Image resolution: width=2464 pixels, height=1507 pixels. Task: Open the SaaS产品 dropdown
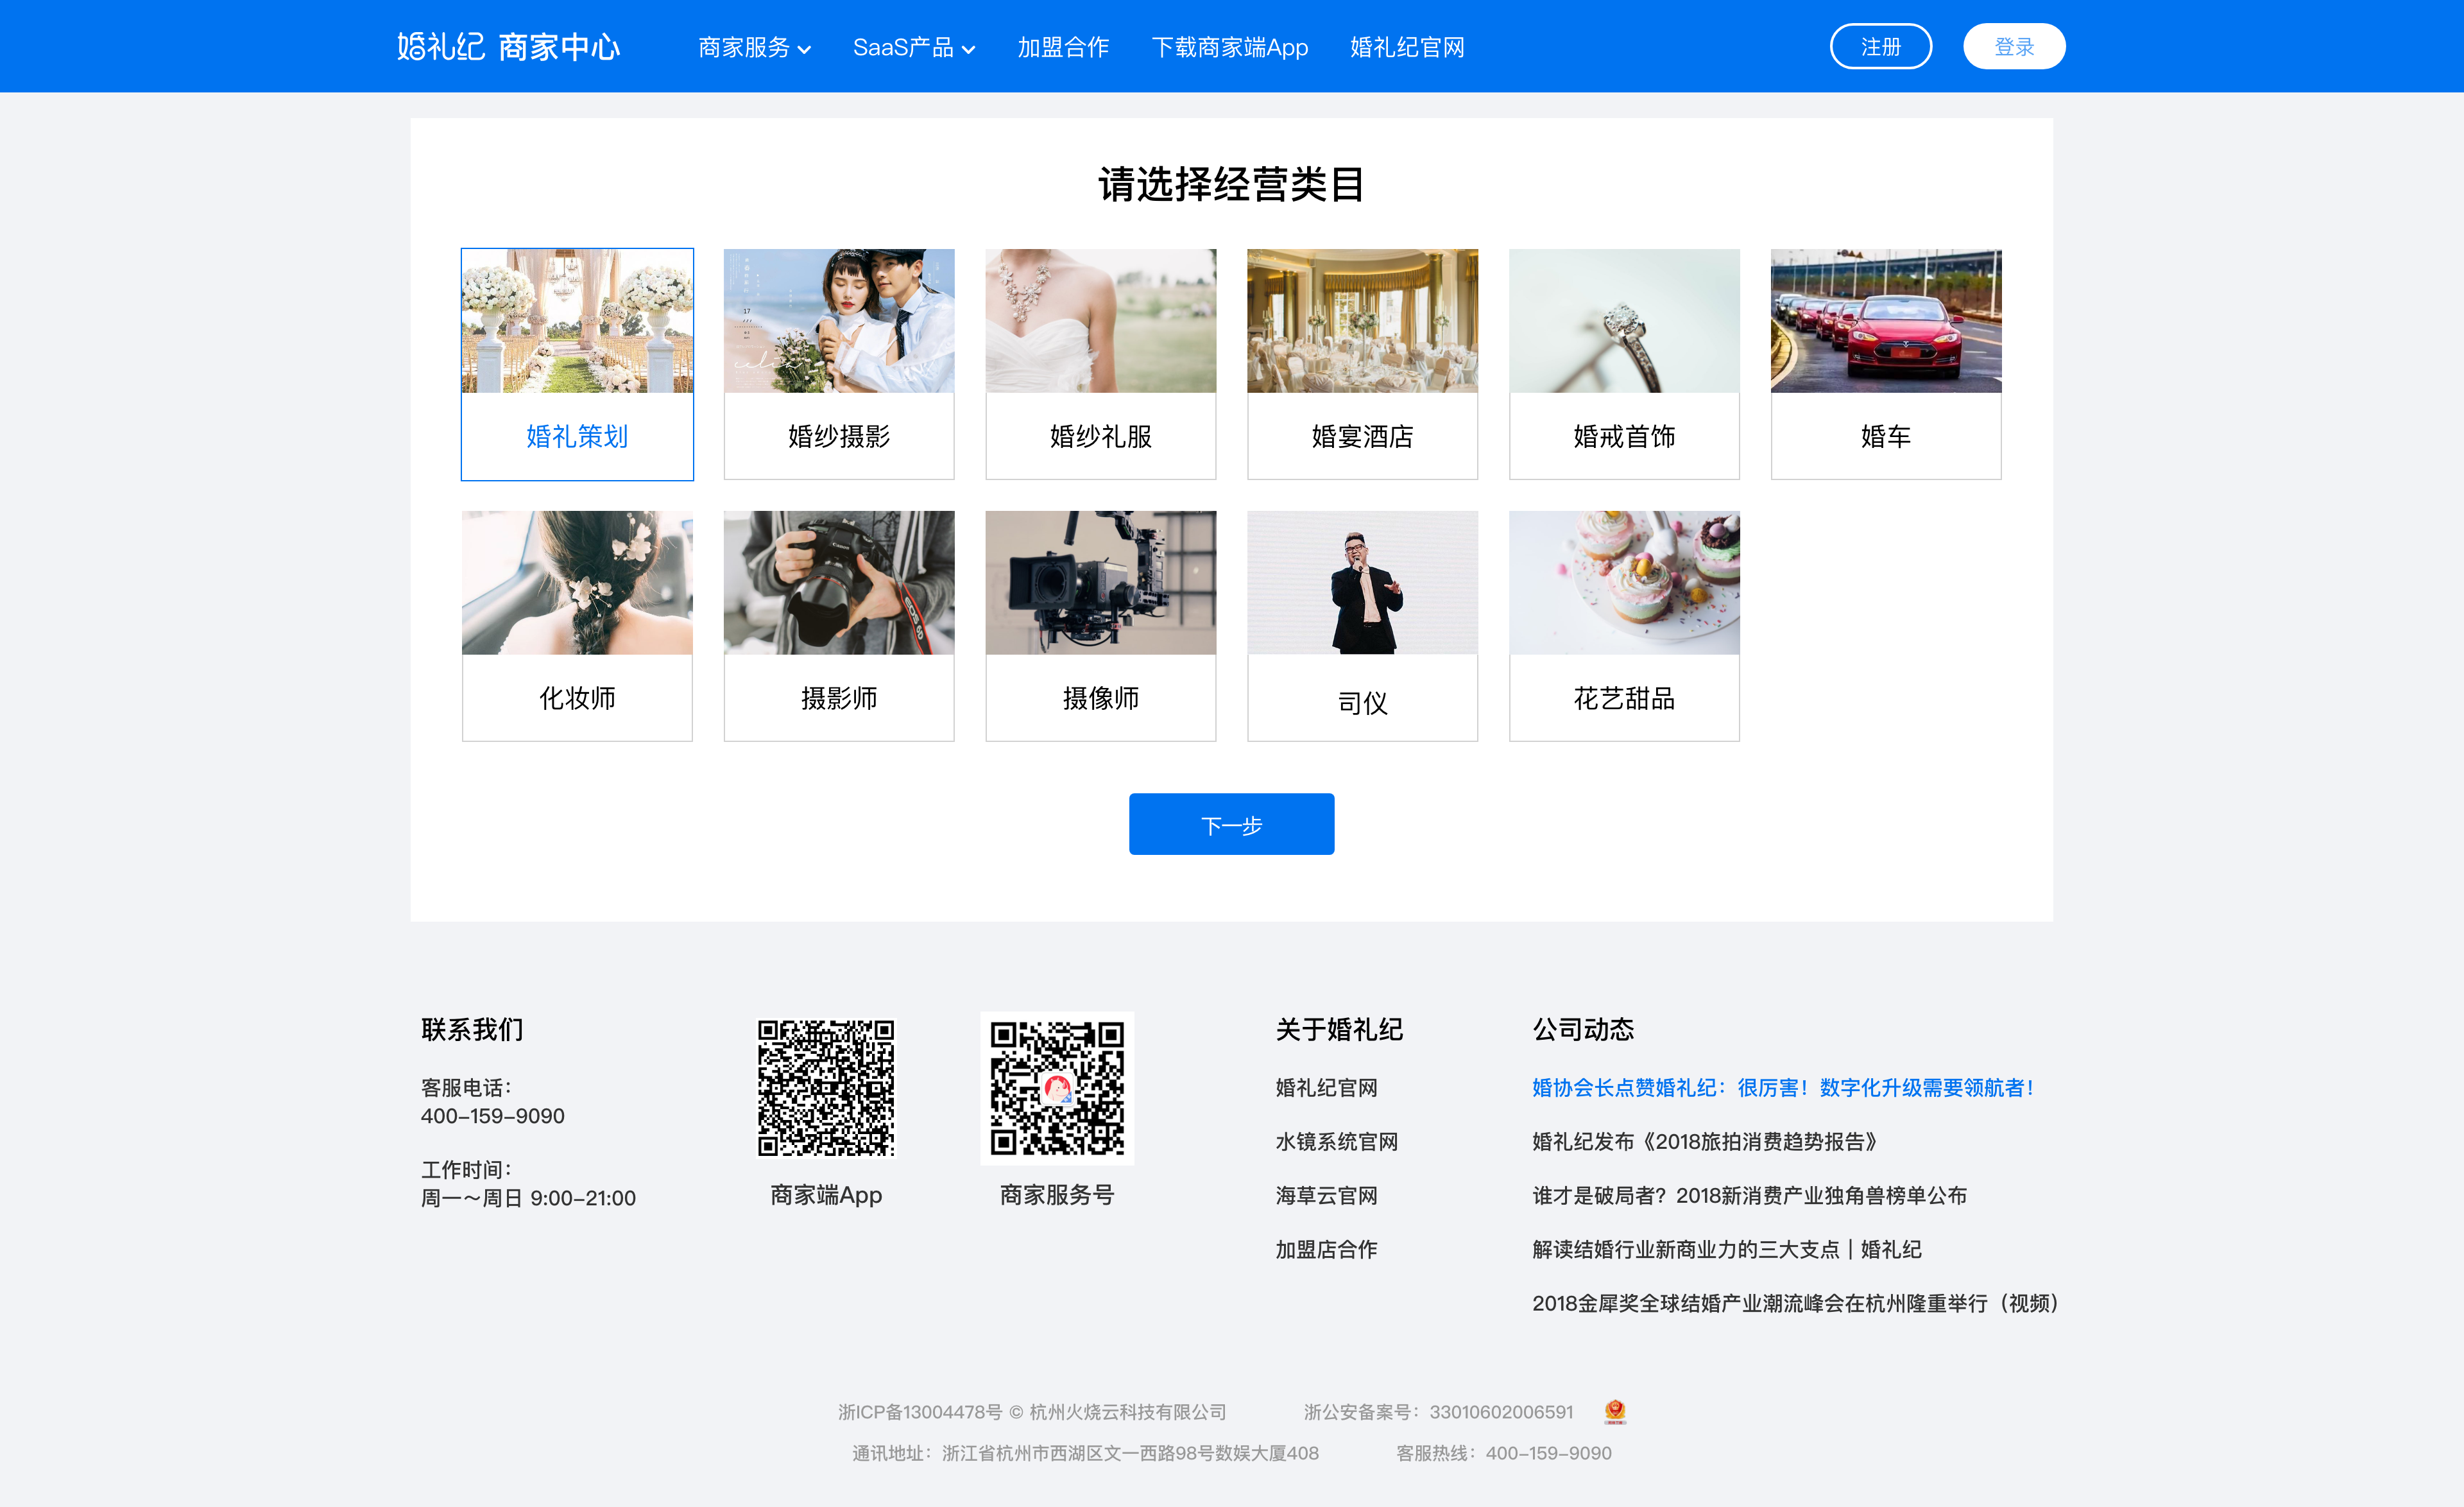tap(913, 47)
